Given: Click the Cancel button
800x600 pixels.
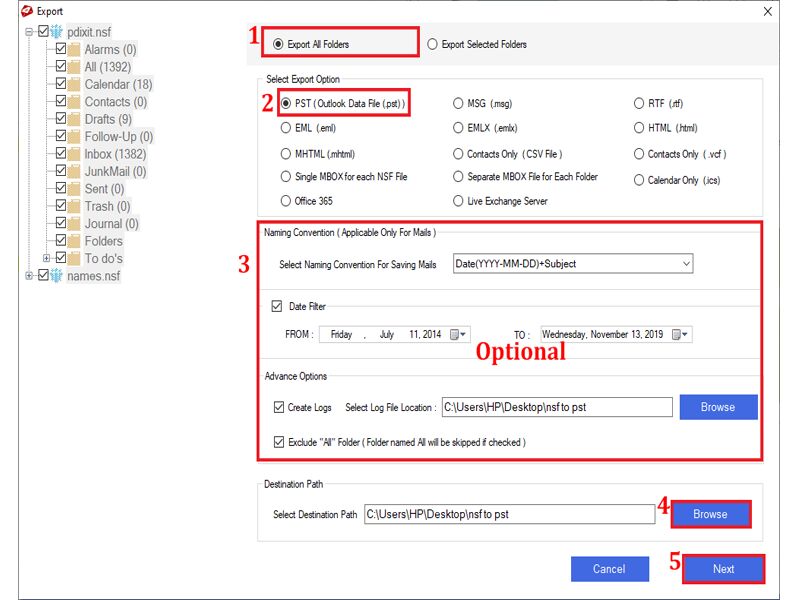Looking at the screenshot, I should click(x=608, y=569).
